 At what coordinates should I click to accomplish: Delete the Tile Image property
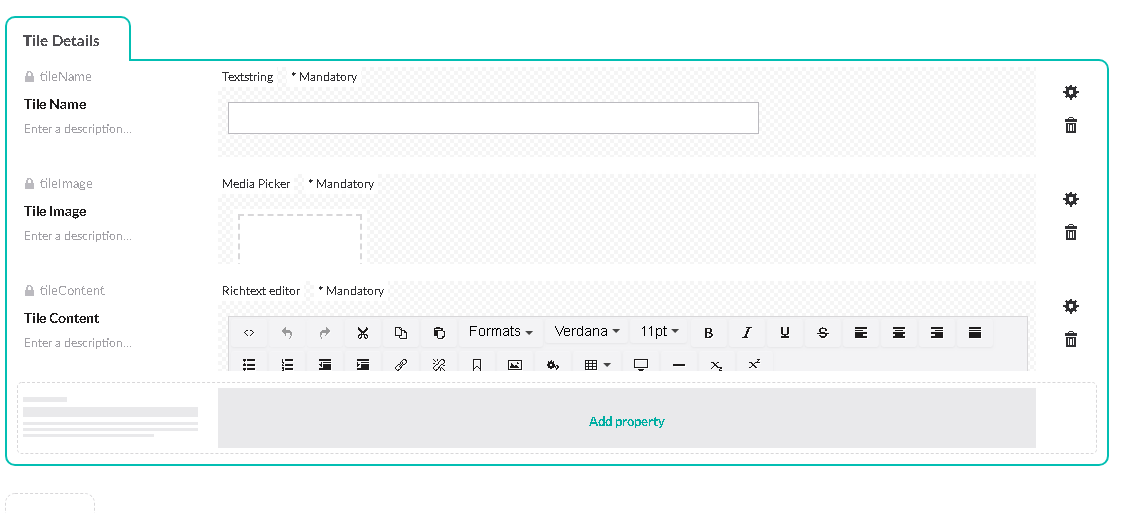(1071, 232)
